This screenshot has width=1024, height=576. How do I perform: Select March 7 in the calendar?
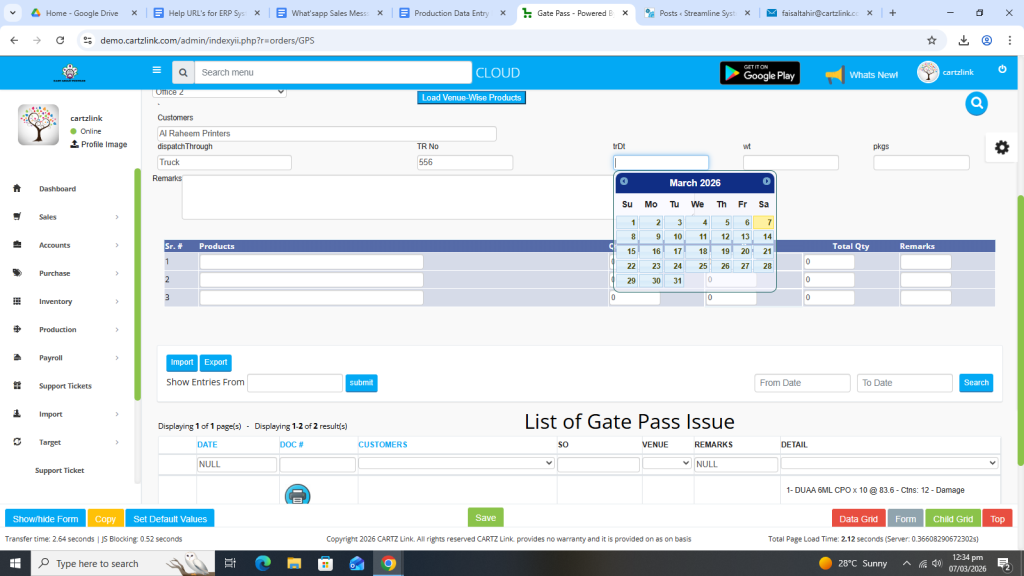pyautogui.click(x=764, y=223)
